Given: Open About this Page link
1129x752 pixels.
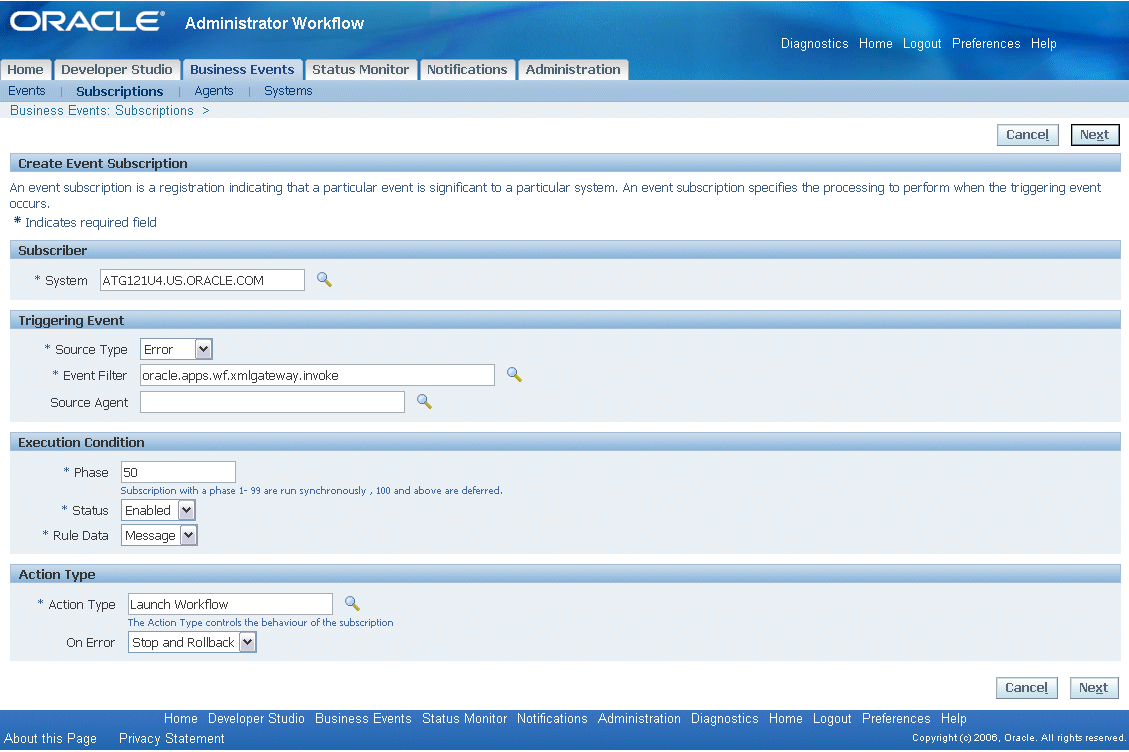Looking at the screenshot, I should pyautogui.click(x=50, y=738).
